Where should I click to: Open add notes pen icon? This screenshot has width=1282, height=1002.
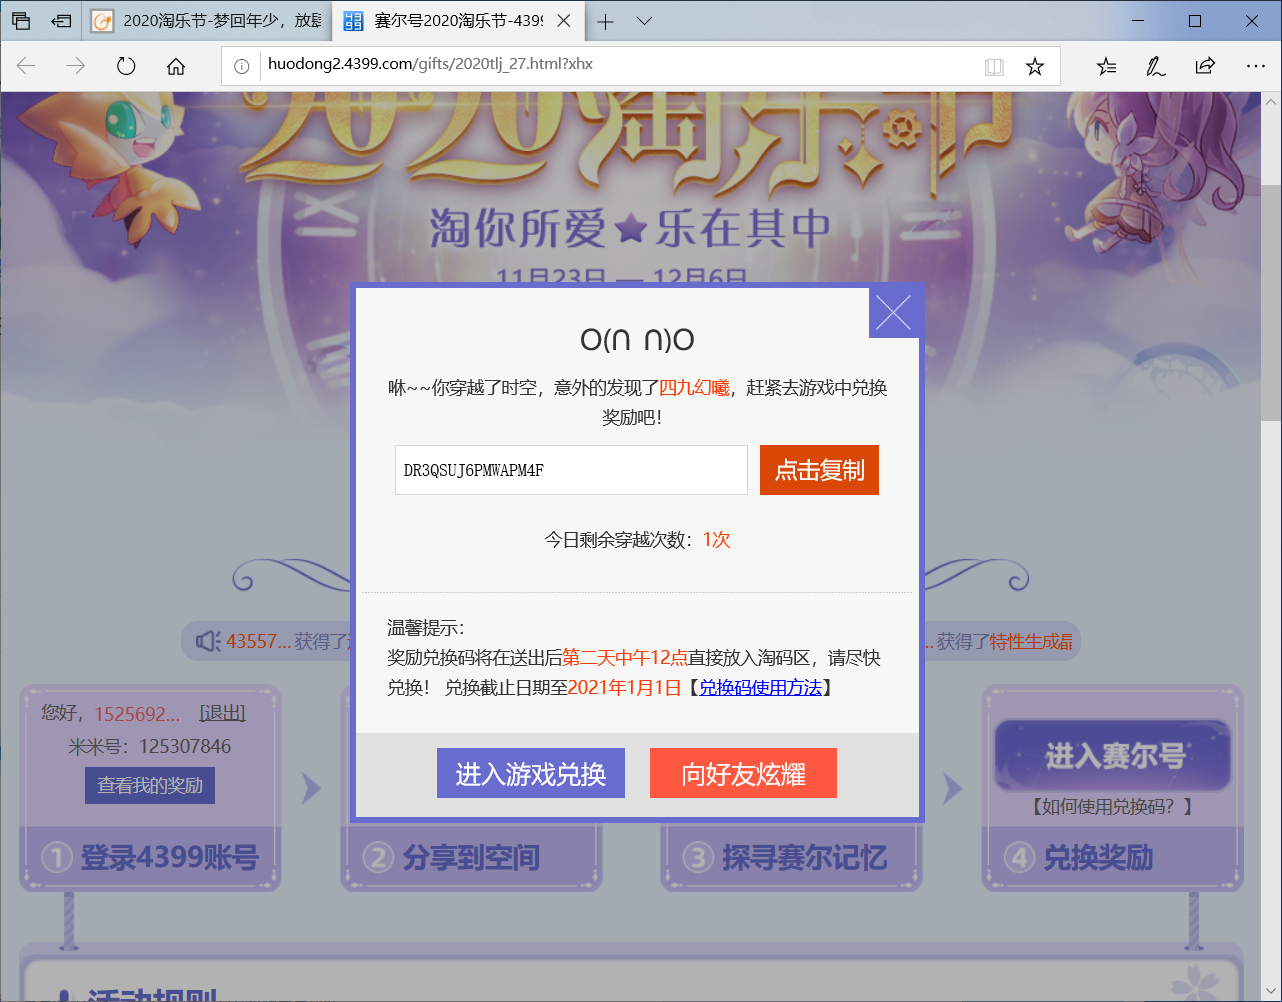point(1155,66)
